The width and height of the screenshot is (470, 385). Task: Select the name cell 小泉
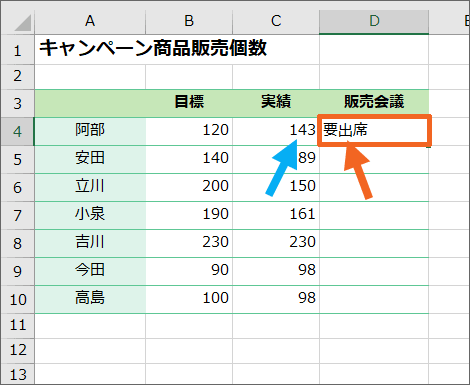pyautogui.click(x=90, y=215)
